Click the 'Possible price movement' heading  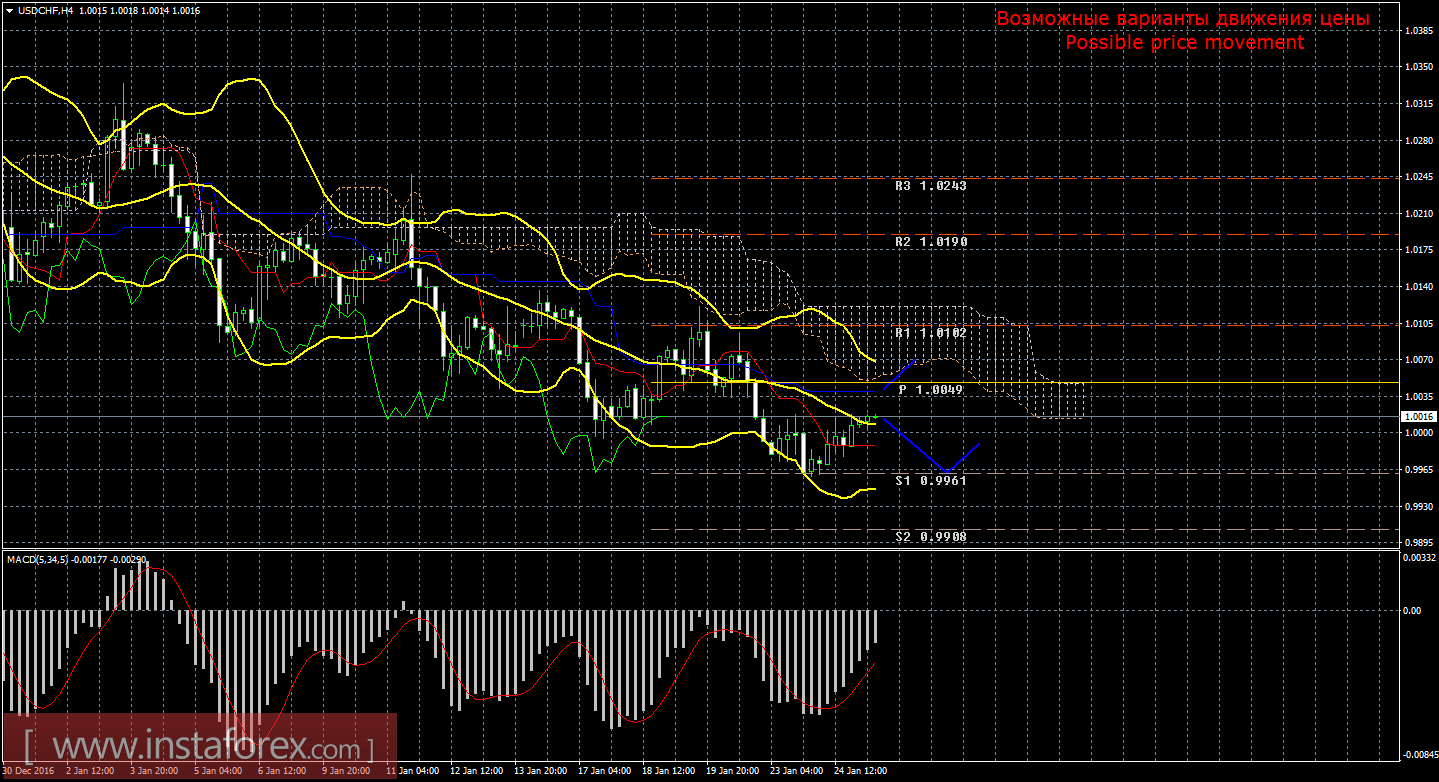[1184, 42]
